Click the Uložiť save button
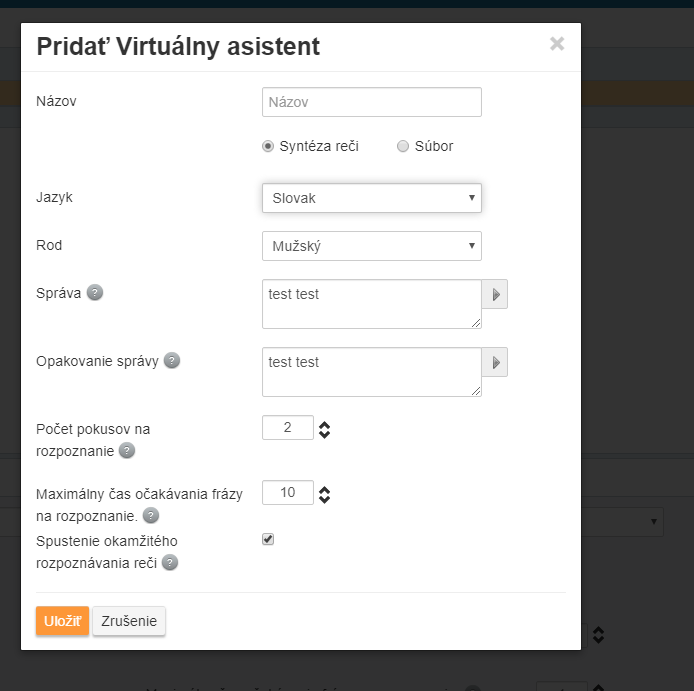 tap(62, 621)
